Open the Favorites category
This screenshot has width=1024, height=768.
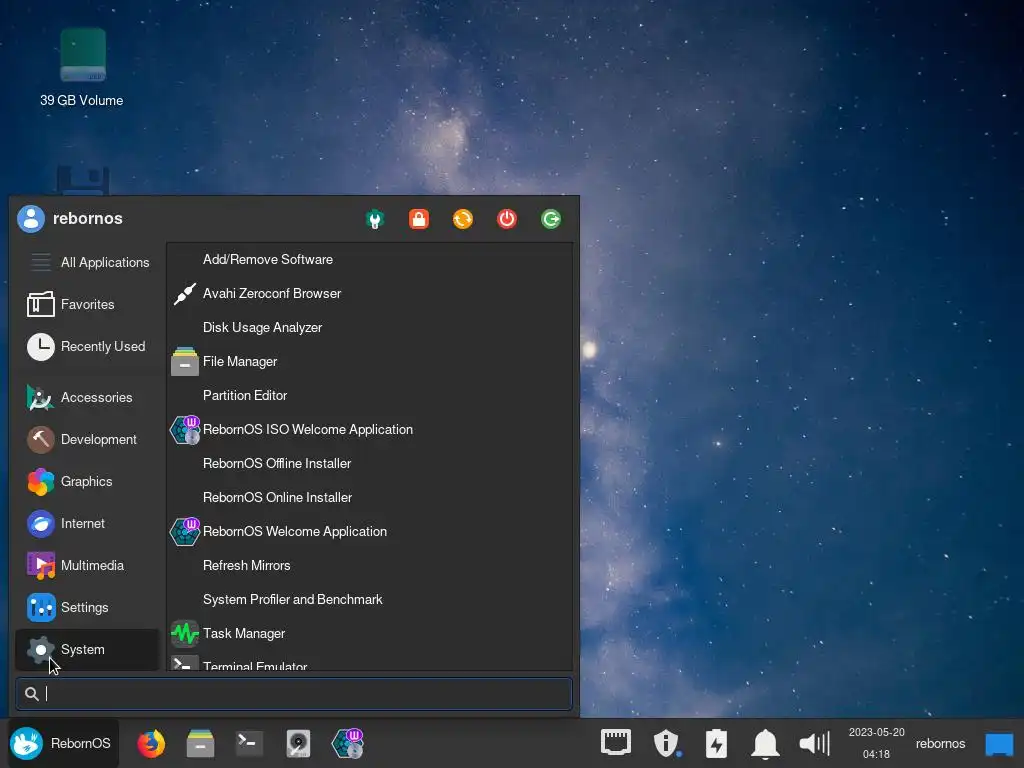point(88,304)
